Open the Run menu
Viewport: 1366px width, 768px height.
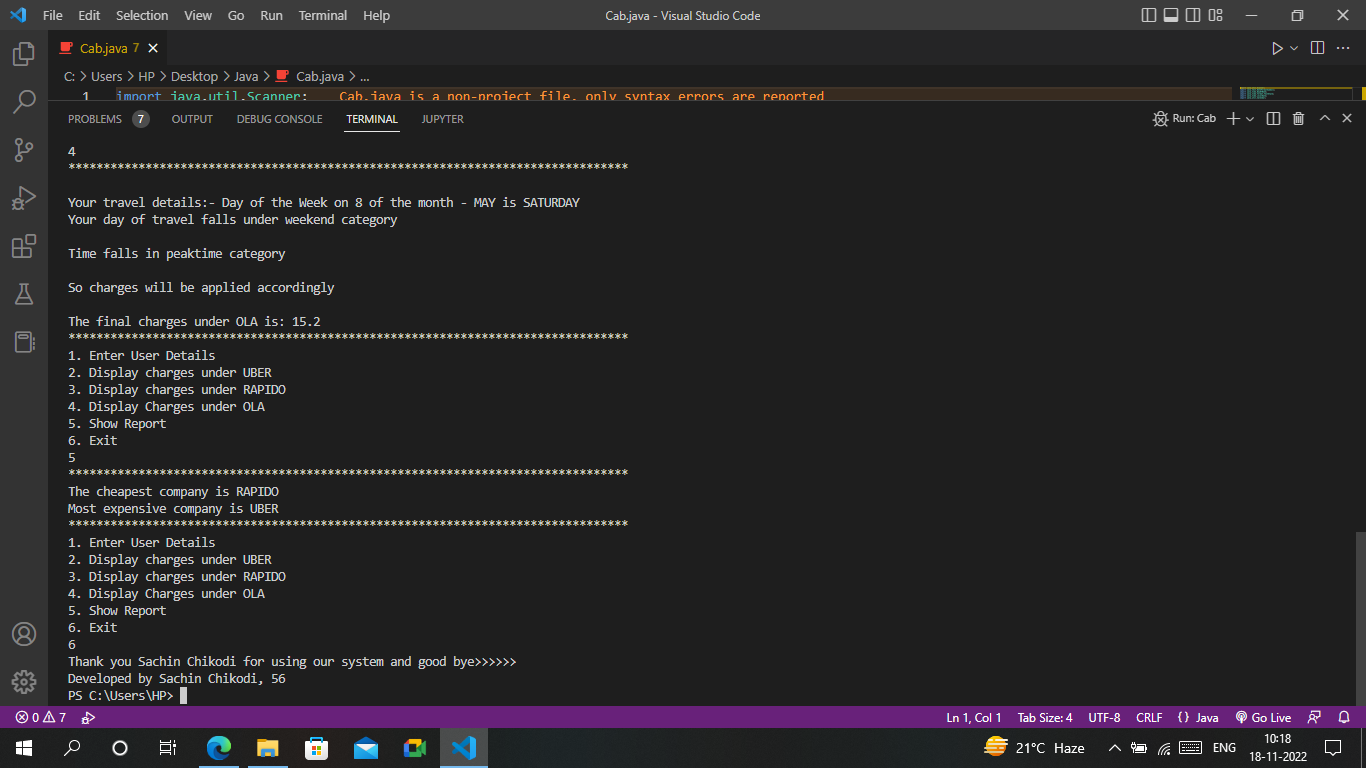pos(271,15)
